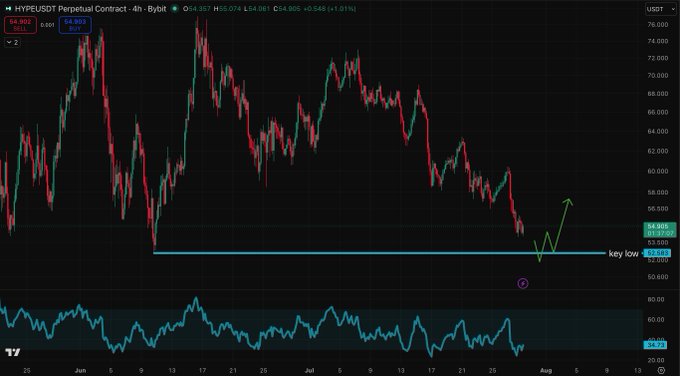
Task: Click the 64.000 price axis label
Action: (x=657, y=131)
